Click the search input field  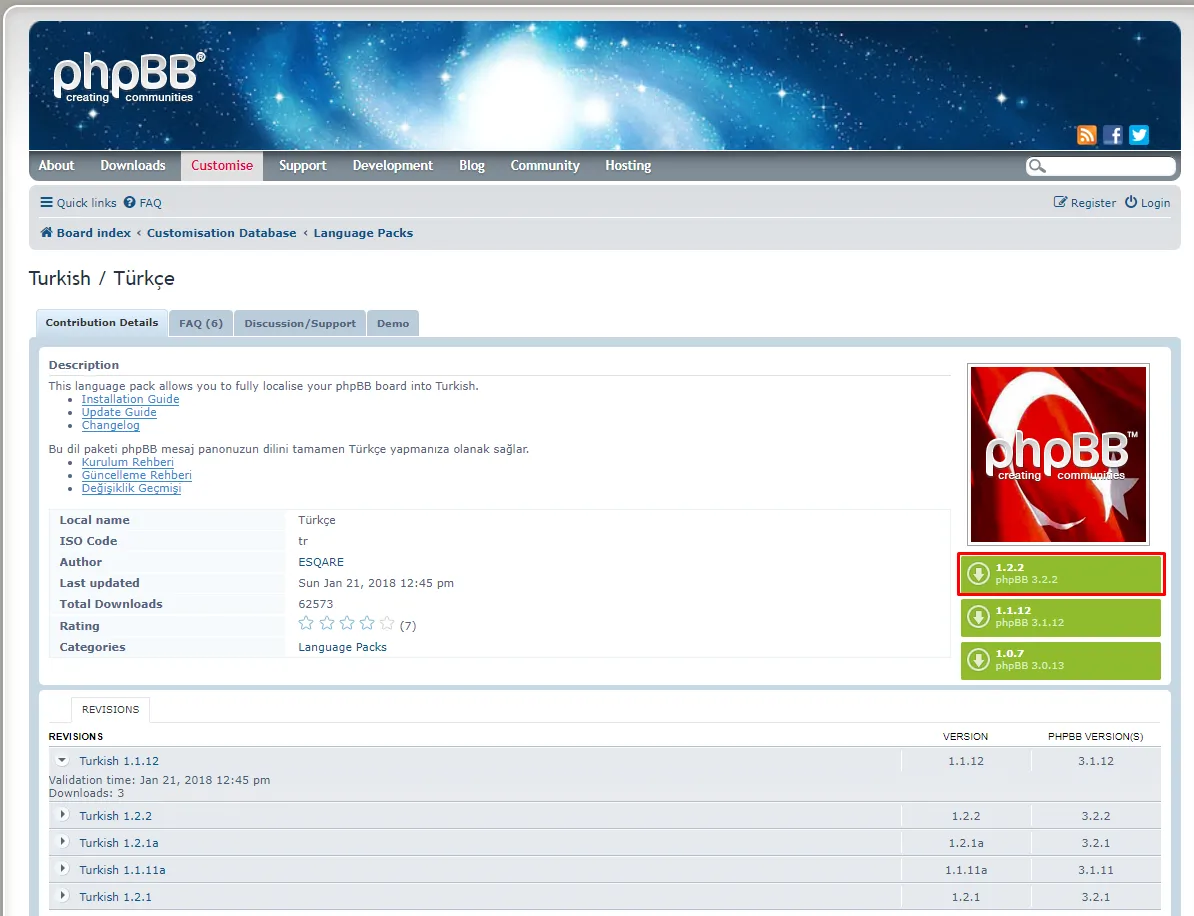pyautogui.click(x=1109, y=165)
